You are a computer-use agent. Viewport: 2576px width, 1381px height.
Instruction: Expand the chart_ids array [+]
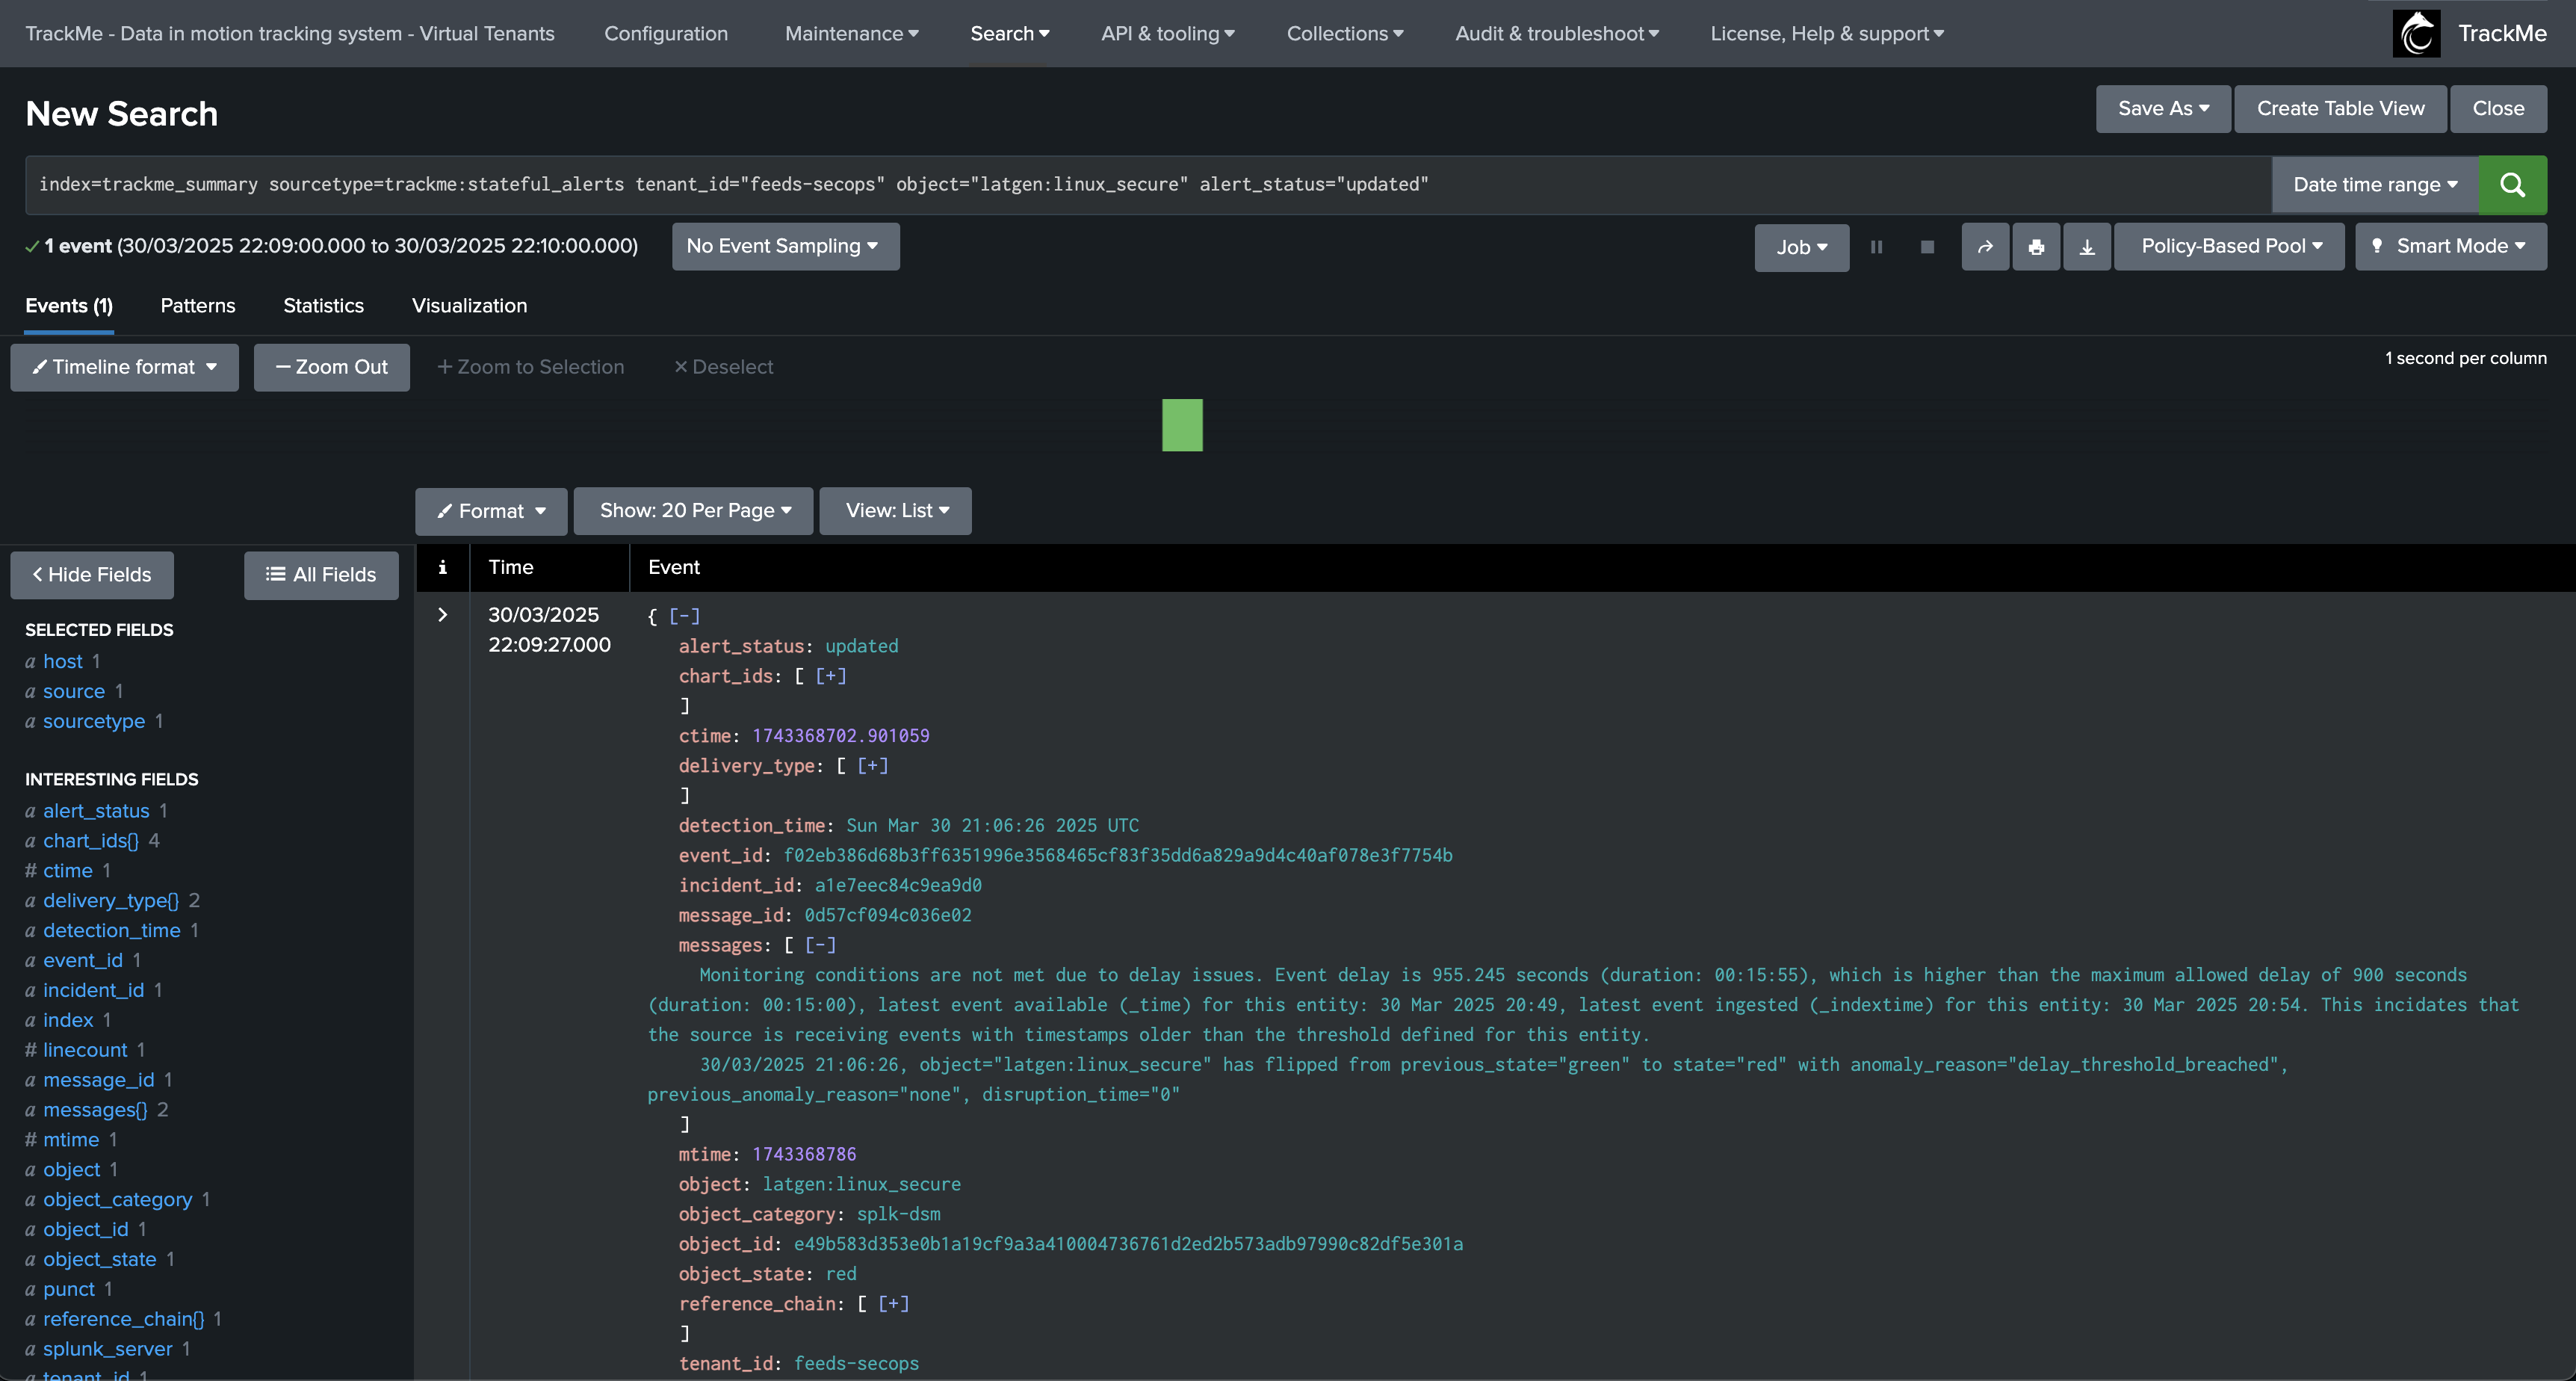coord(830,676)
